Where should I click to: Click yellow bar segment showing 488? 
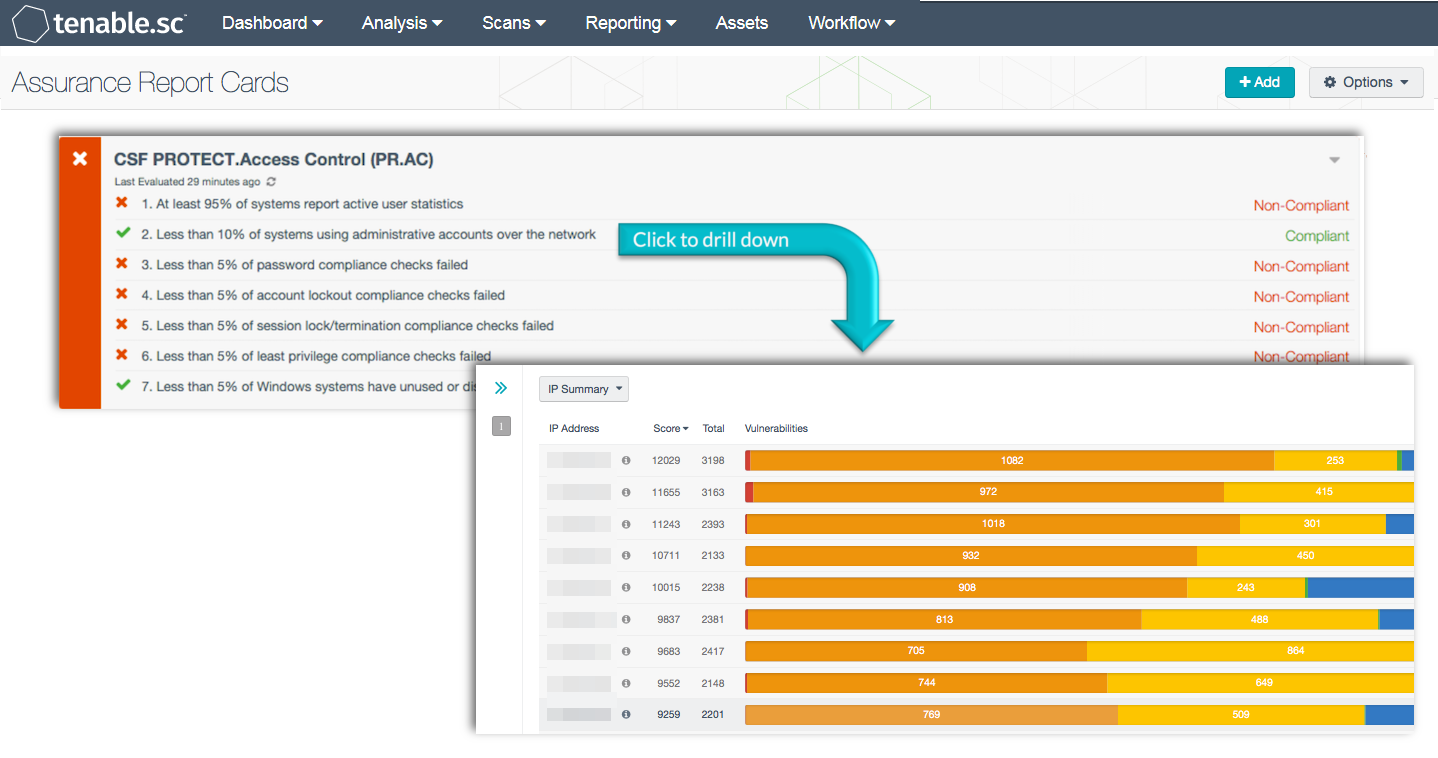1259,620
